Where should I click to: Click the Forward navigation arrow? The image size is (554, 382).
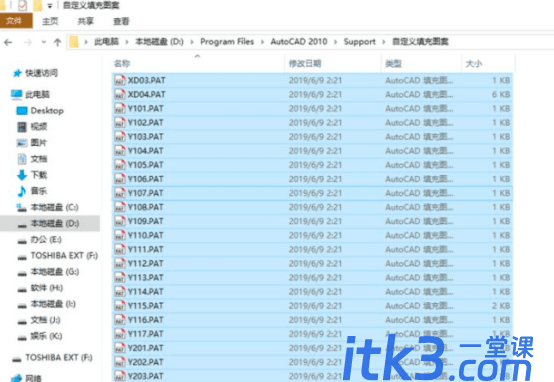28,42
